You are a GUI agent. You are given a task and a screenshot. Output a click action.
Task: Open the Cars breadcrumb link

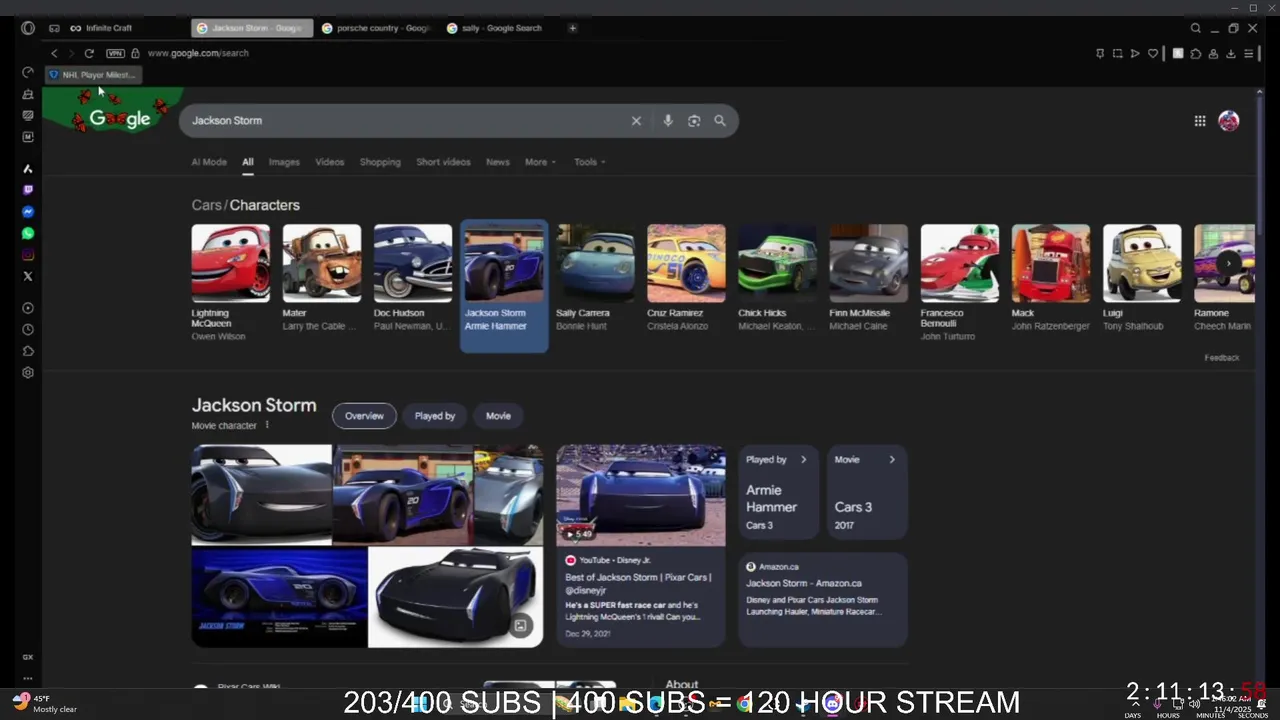click(x=206, y=205)
